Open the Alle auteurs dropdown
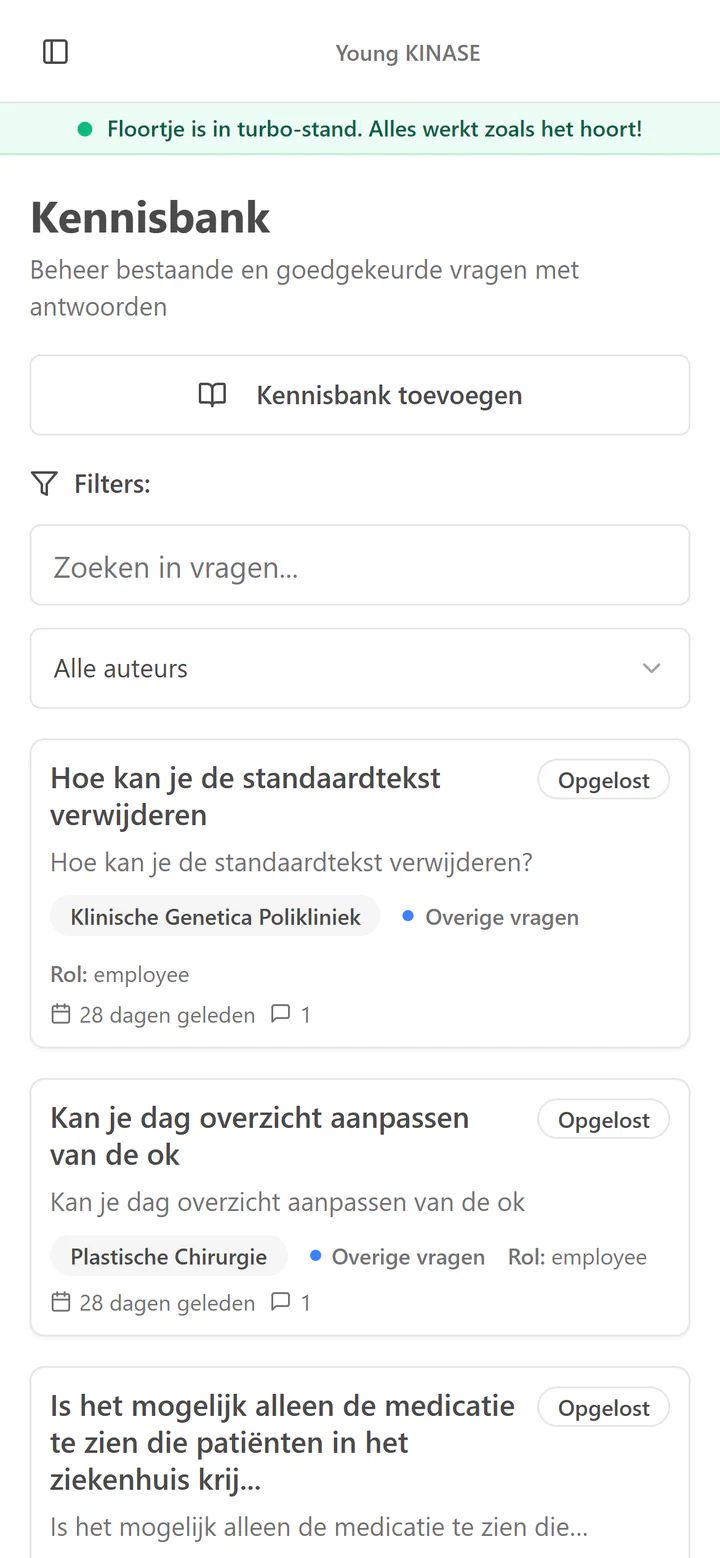 click(x=360, y=668)
